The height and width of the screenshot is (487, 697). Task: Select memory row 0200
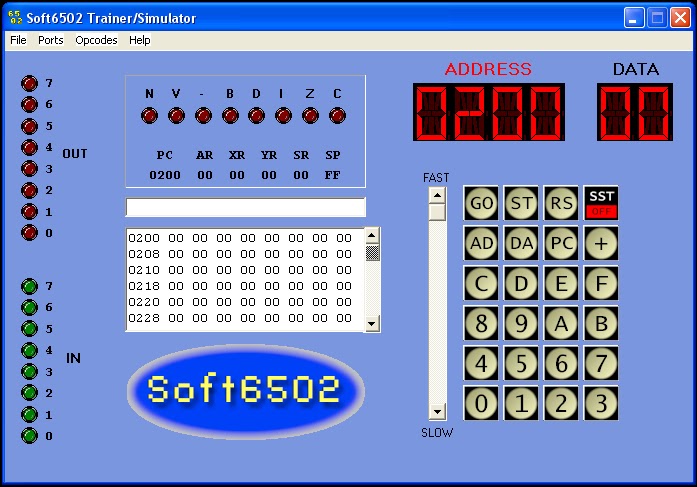coord(240,238)
